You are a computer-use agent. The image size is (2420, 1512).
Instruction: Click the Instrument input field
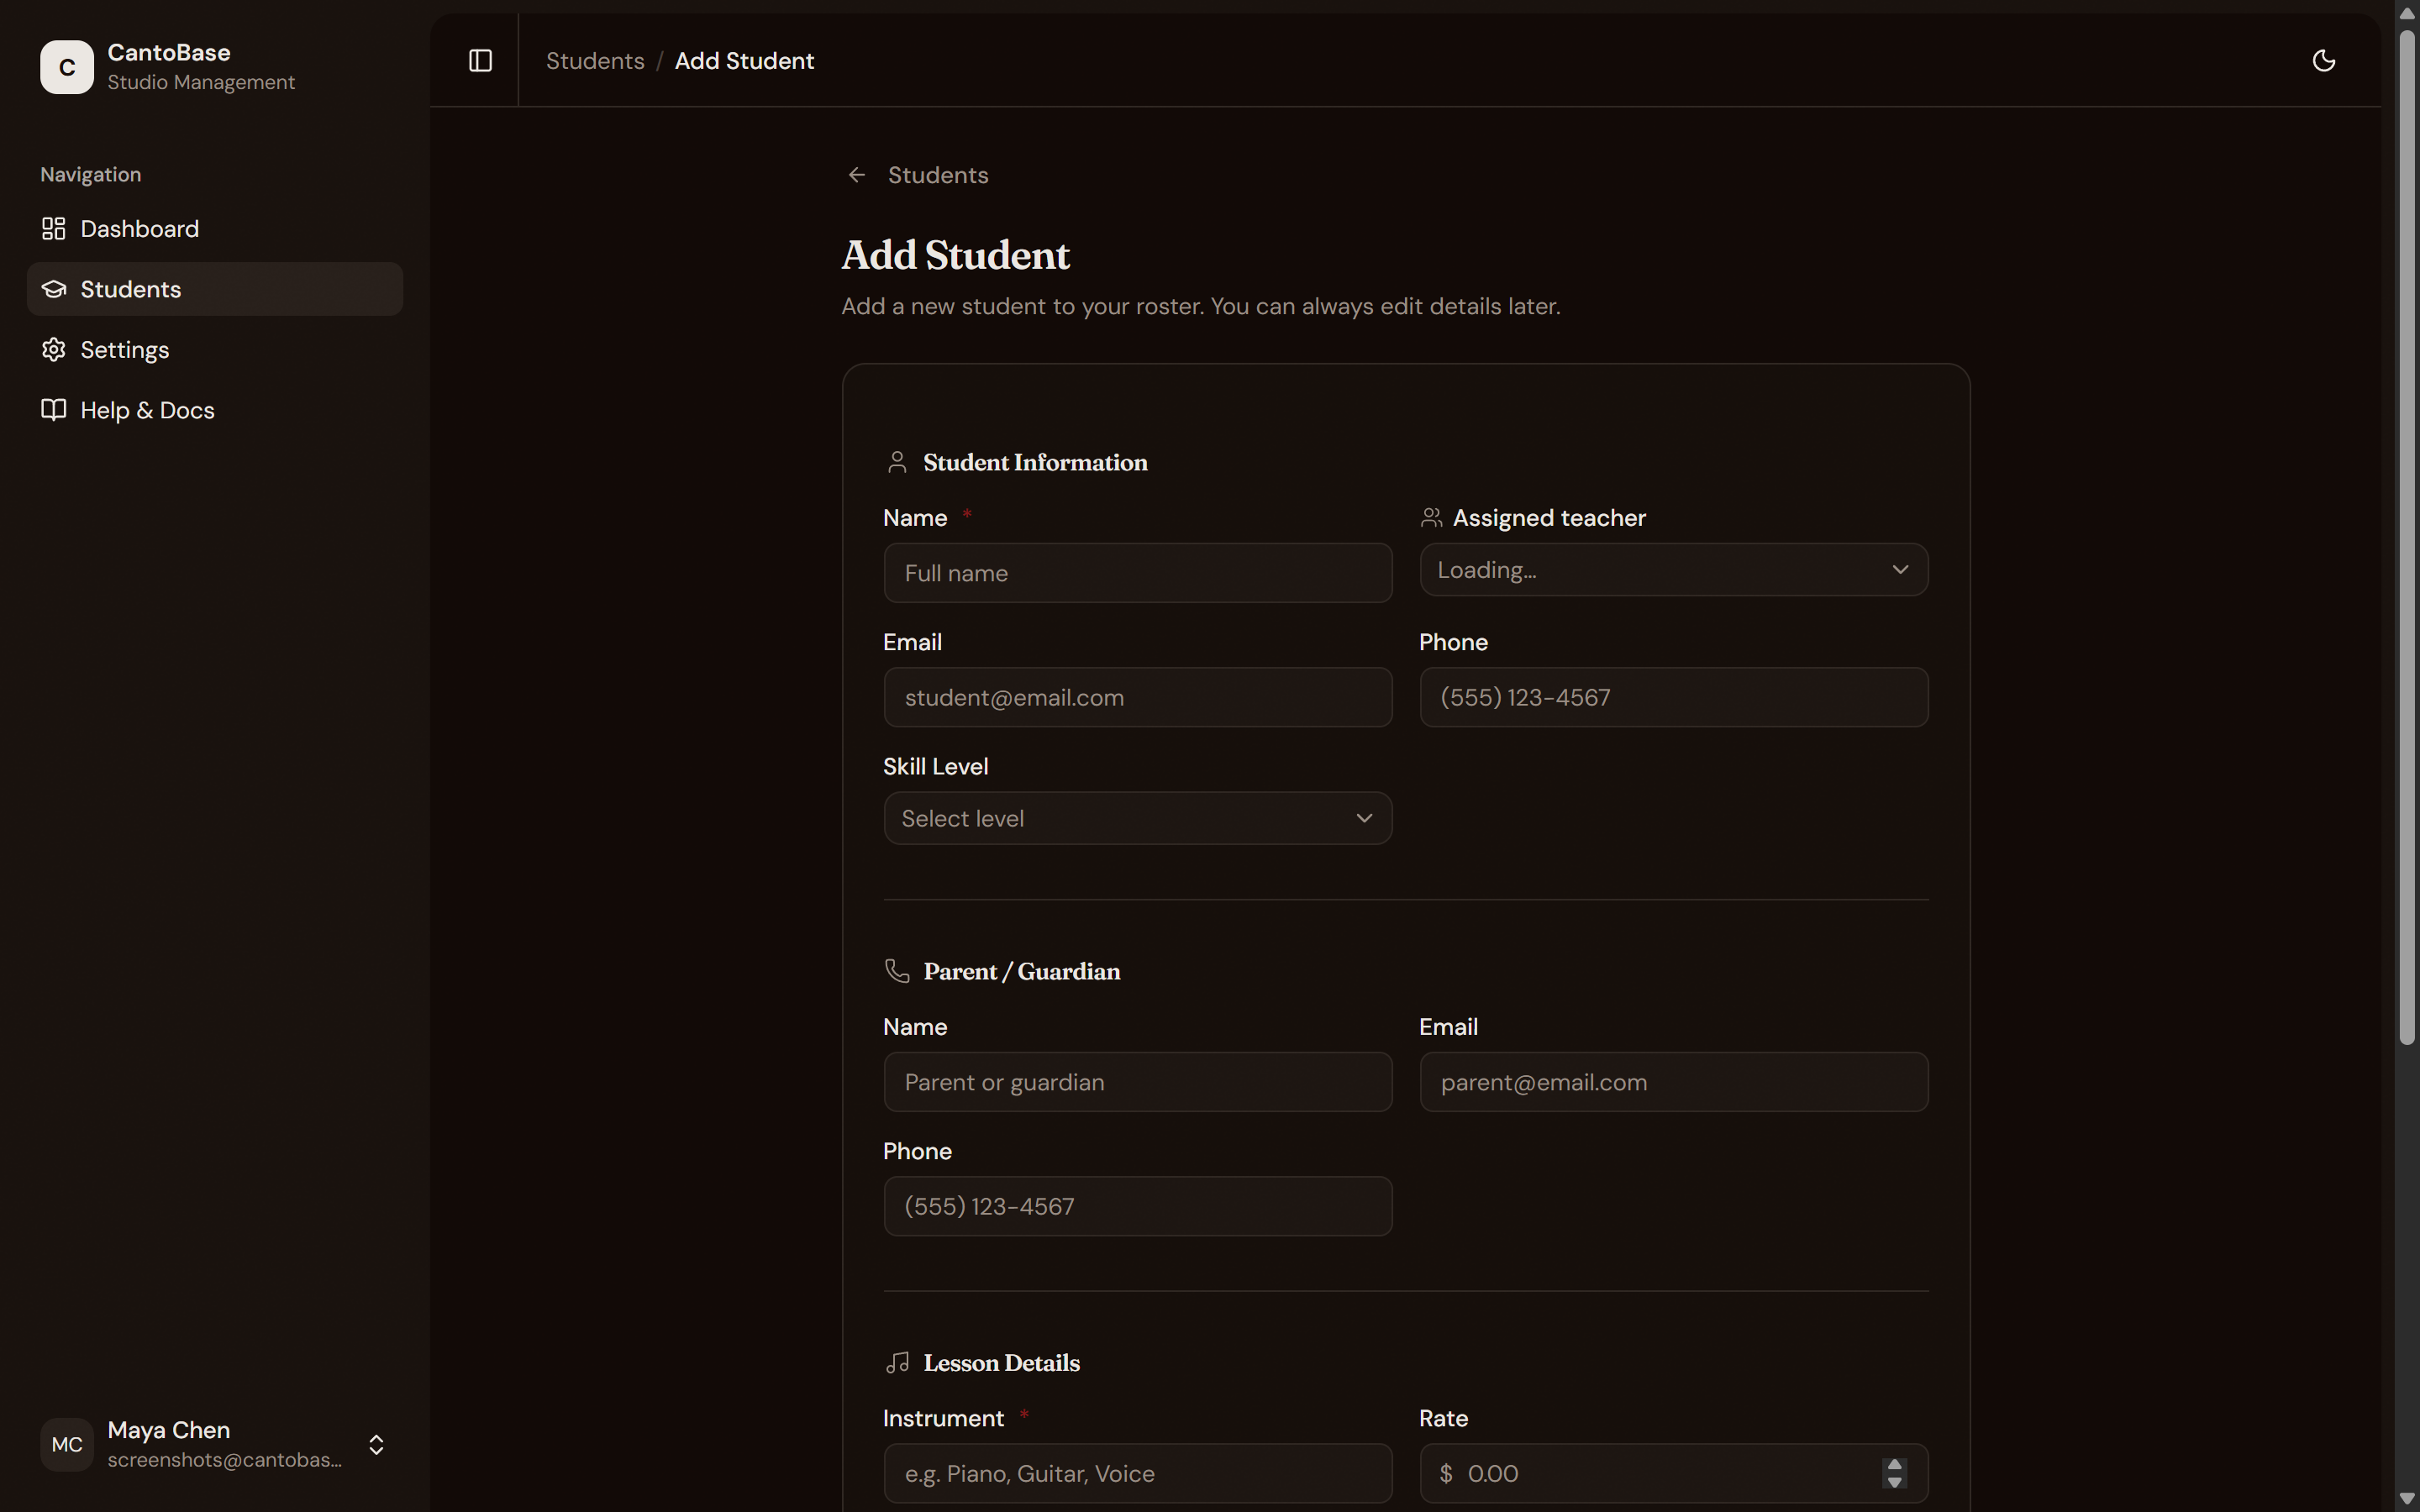click(1138, 1473)
